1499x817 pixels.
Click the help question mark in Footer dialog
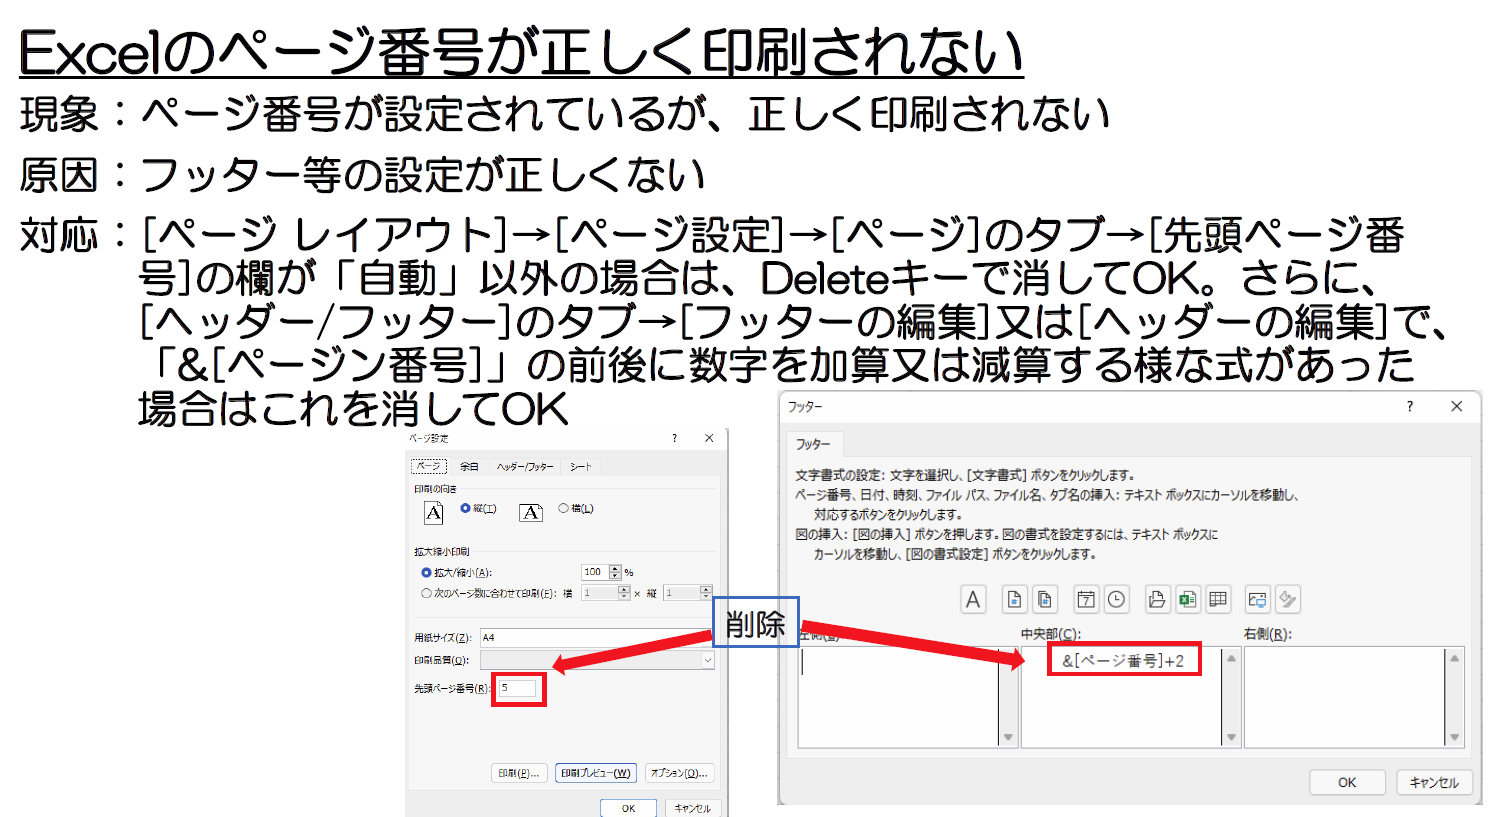point(1410,406)
